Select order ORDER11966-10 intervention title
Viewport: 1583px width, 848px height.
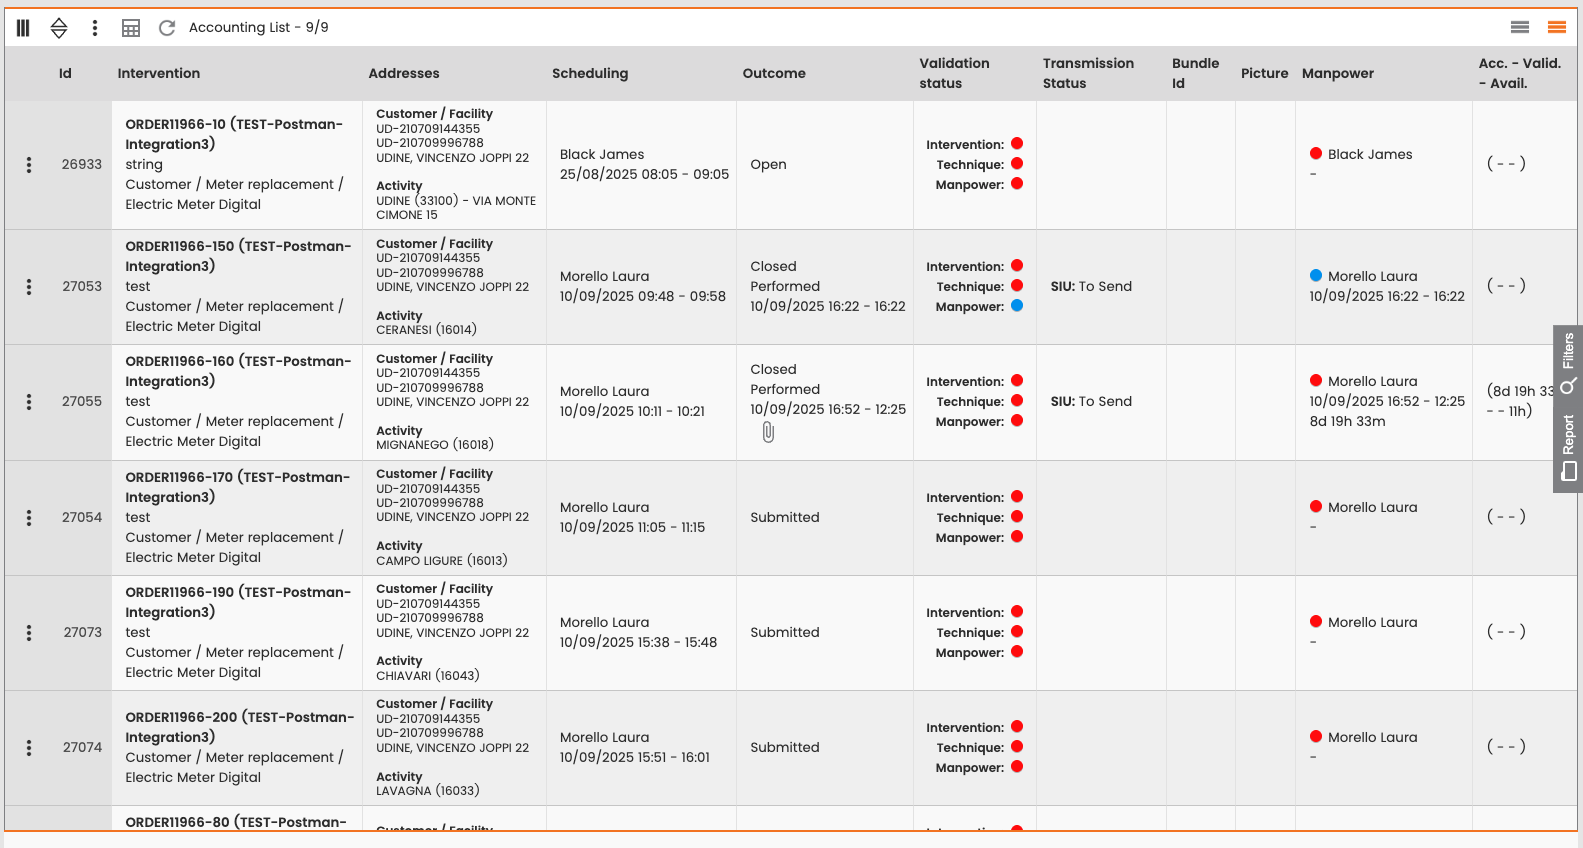pyautogui.click(x=234, y=134)
